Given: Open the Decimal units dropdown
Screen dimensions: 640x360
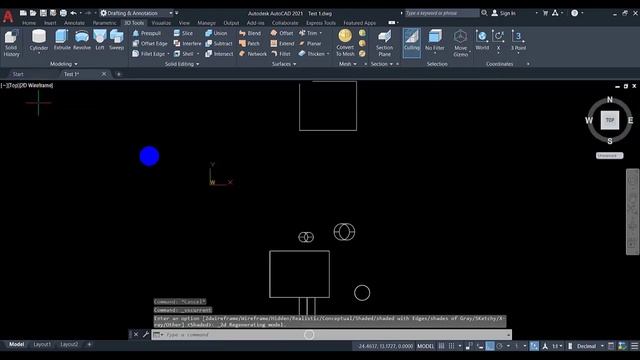Looking at the screenshot, I should (589, 346).
